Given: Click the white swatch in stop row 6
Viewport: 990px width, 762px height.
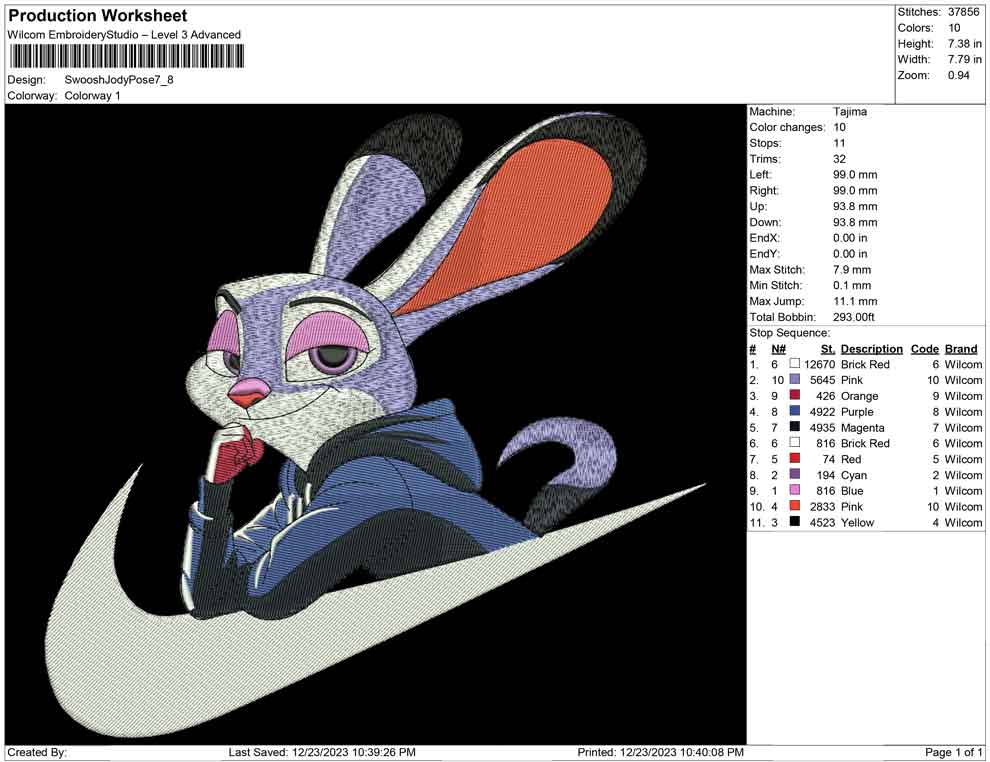Looking at the screenshot, I should pyautogui.click(x=794, y=443).
